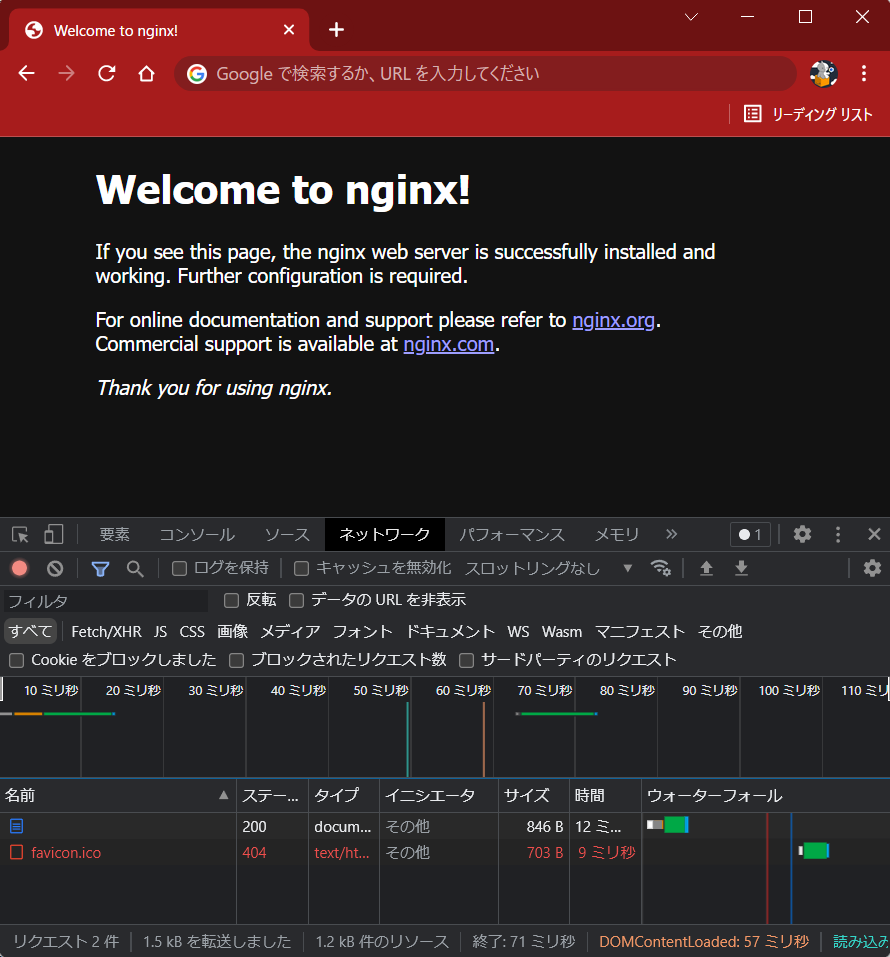Follow the nginx.com link
Screen dimensions: 890x957
coord(448,344)
